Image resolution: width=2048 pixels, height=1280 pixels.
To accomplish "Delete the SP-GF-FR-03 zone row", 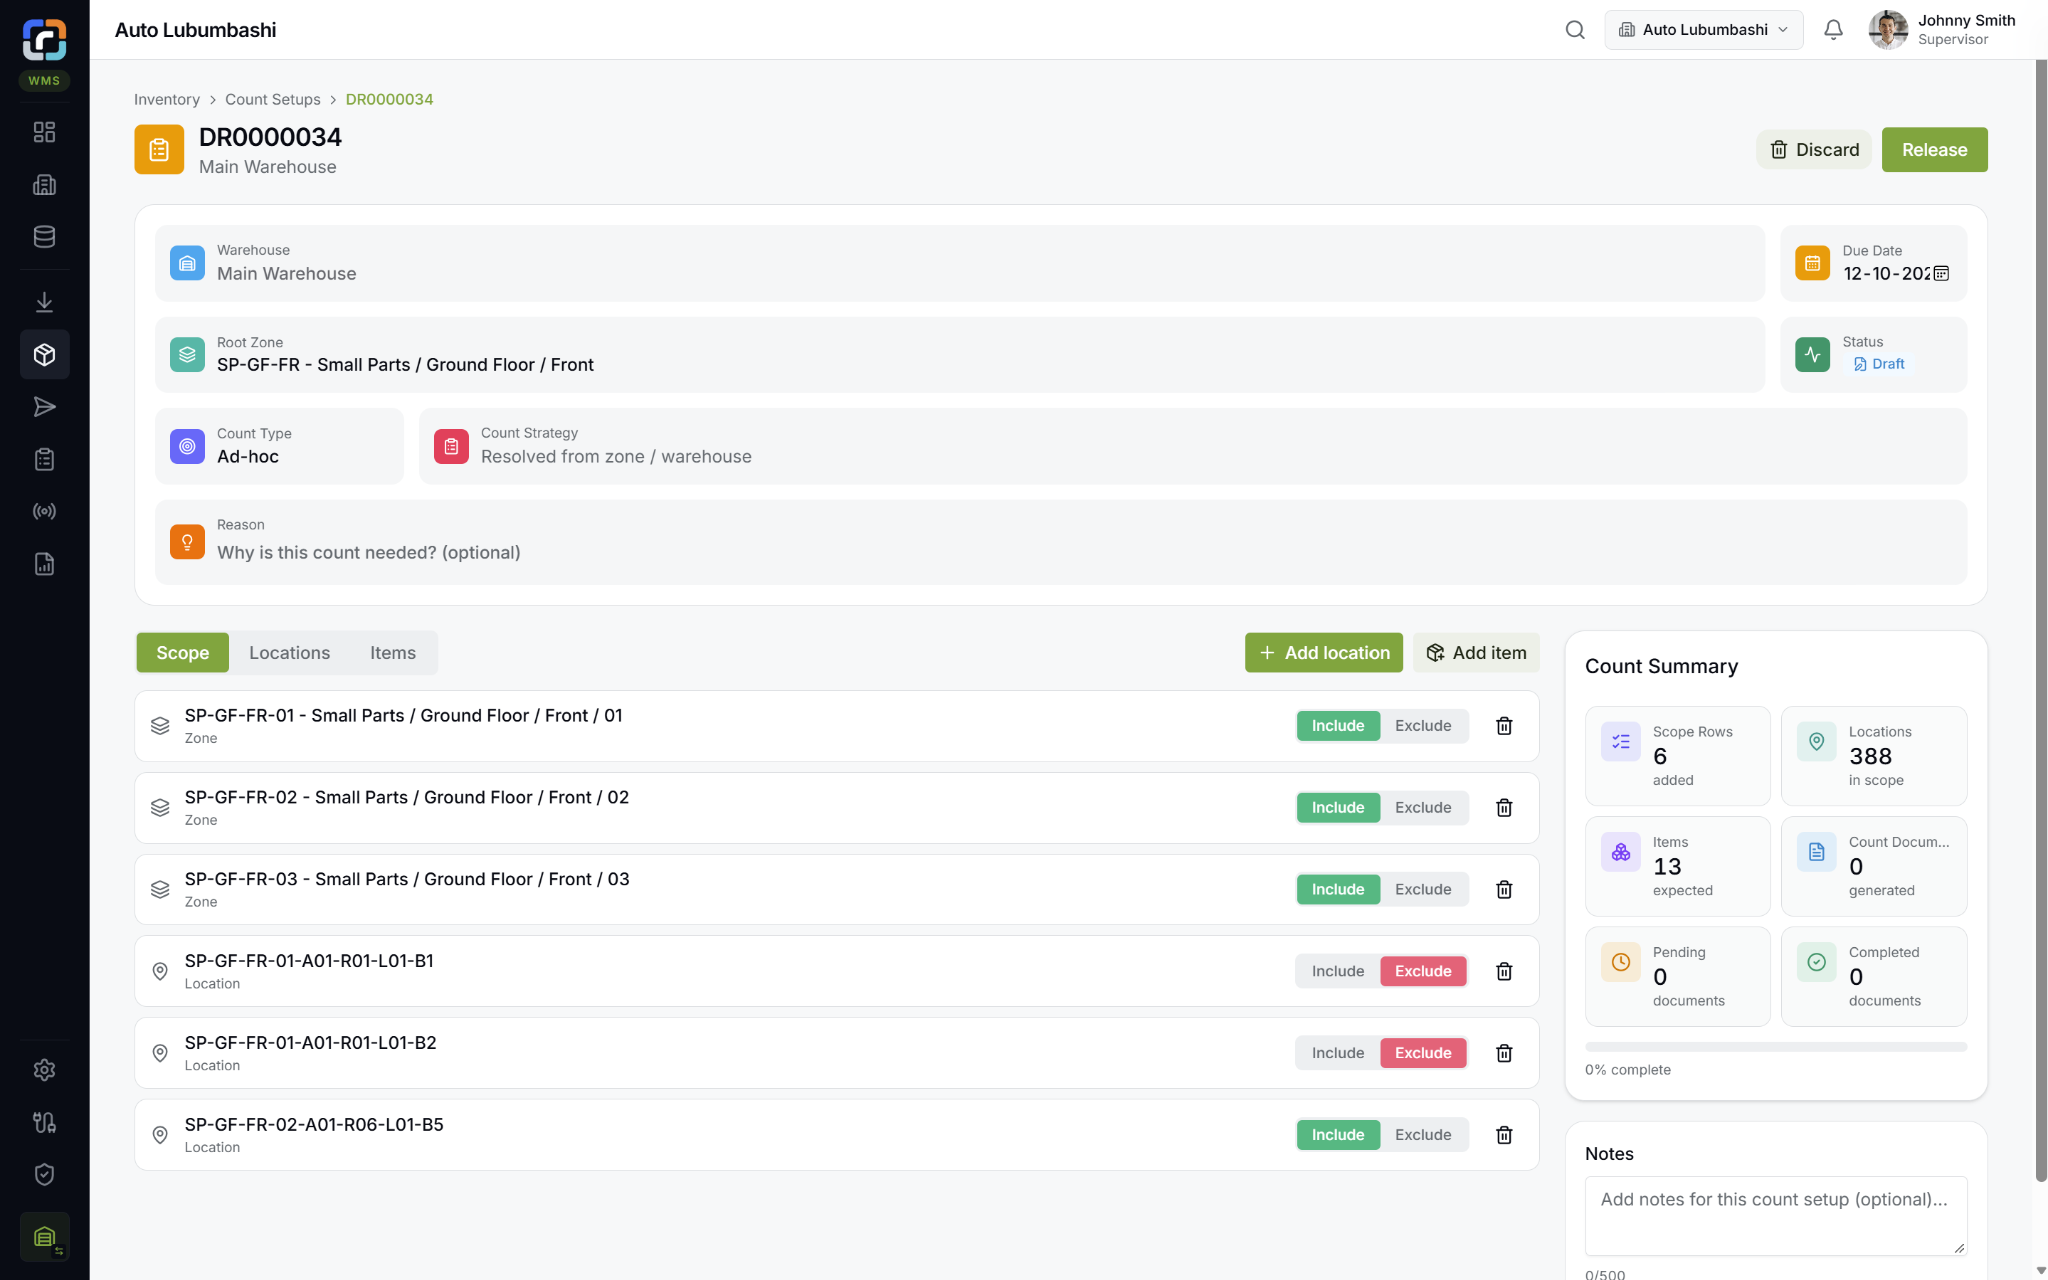I will 1504,890.
